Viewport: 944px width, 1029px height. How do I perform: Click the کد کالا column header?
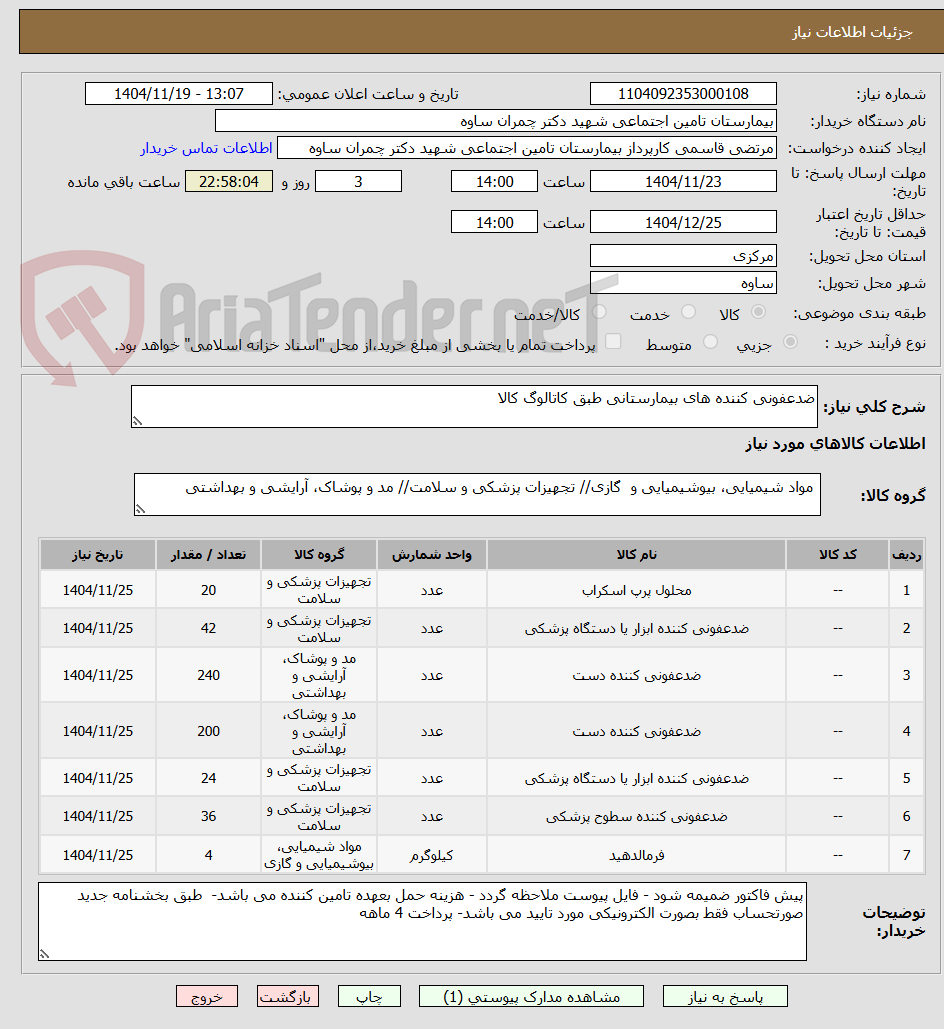click(x=838, y=555)
